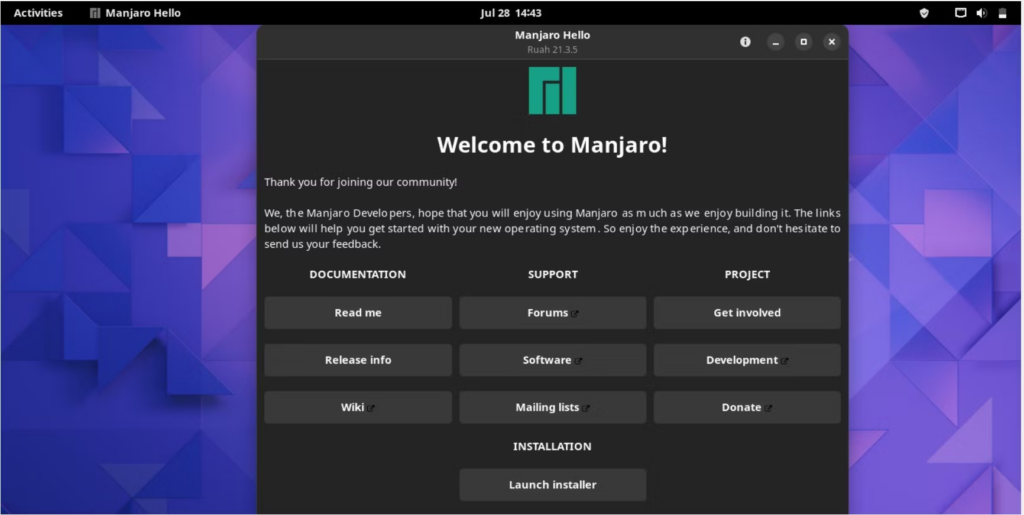The height and width of the screenshot is (515, 1024).
Task: Open the Manjaro Hello application menu
Action: tap(135, 13)
